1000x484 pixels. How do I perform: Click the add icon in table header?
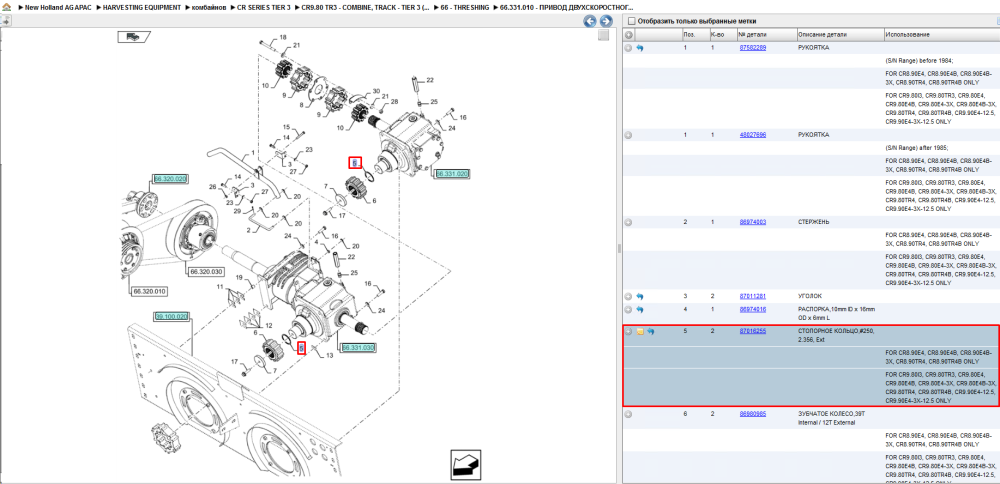(x=628, y=34)
